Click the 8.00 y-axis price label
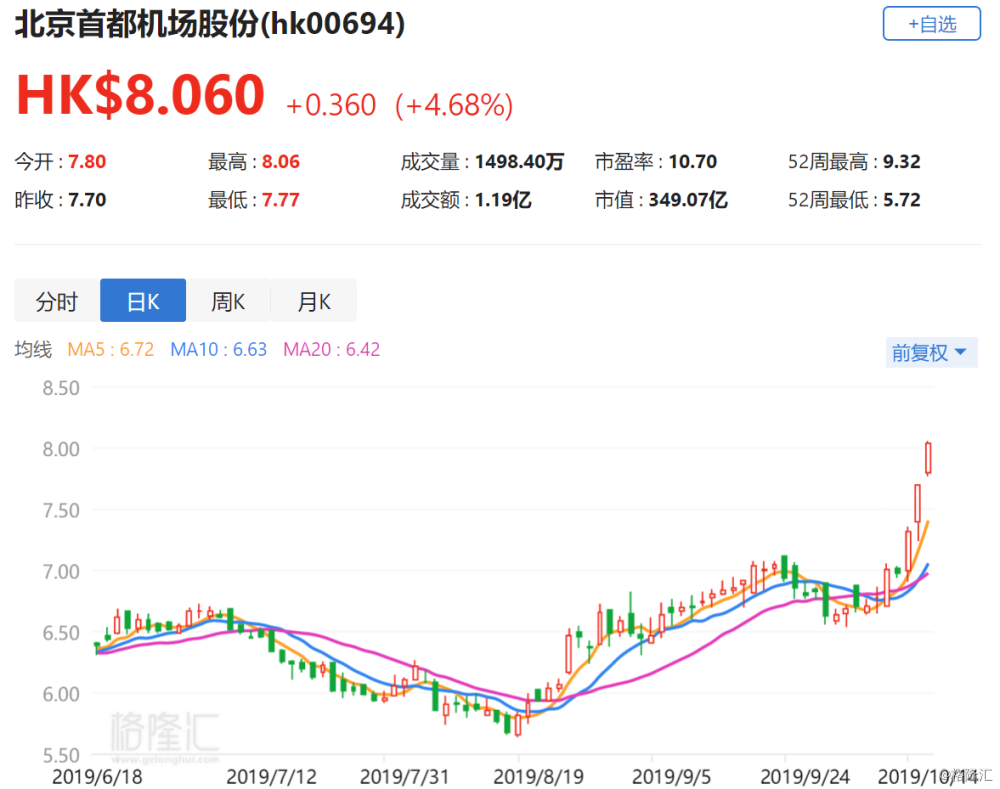 click(x=61, y=449)
